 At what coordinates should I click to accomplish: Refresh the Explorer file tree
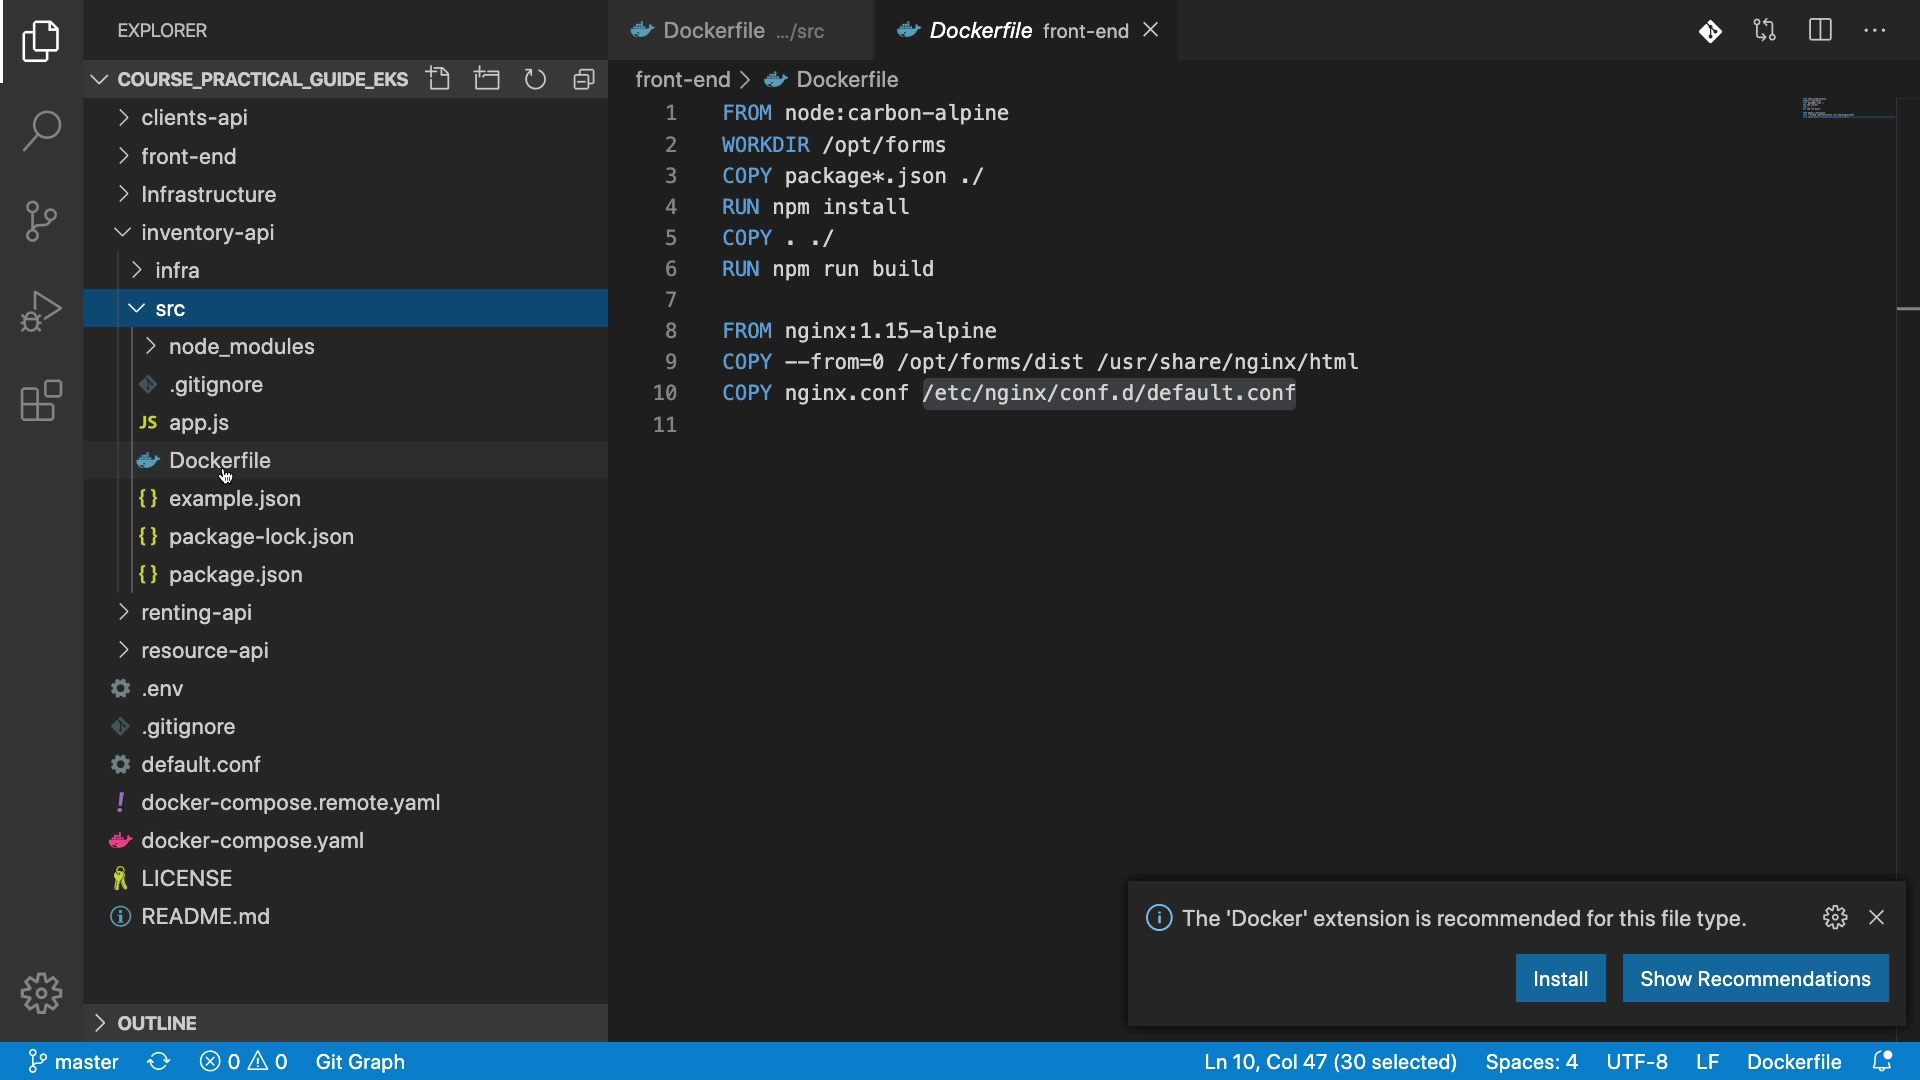tap(536, 79)
